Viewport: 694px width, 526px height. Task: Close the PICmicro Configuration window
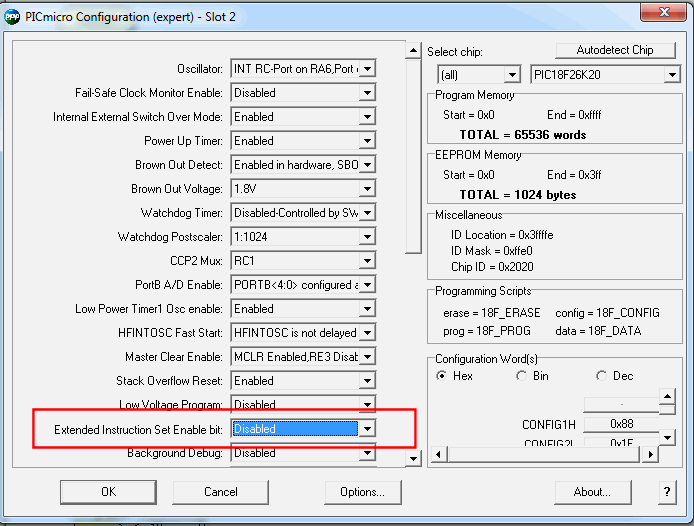point(663,12)
